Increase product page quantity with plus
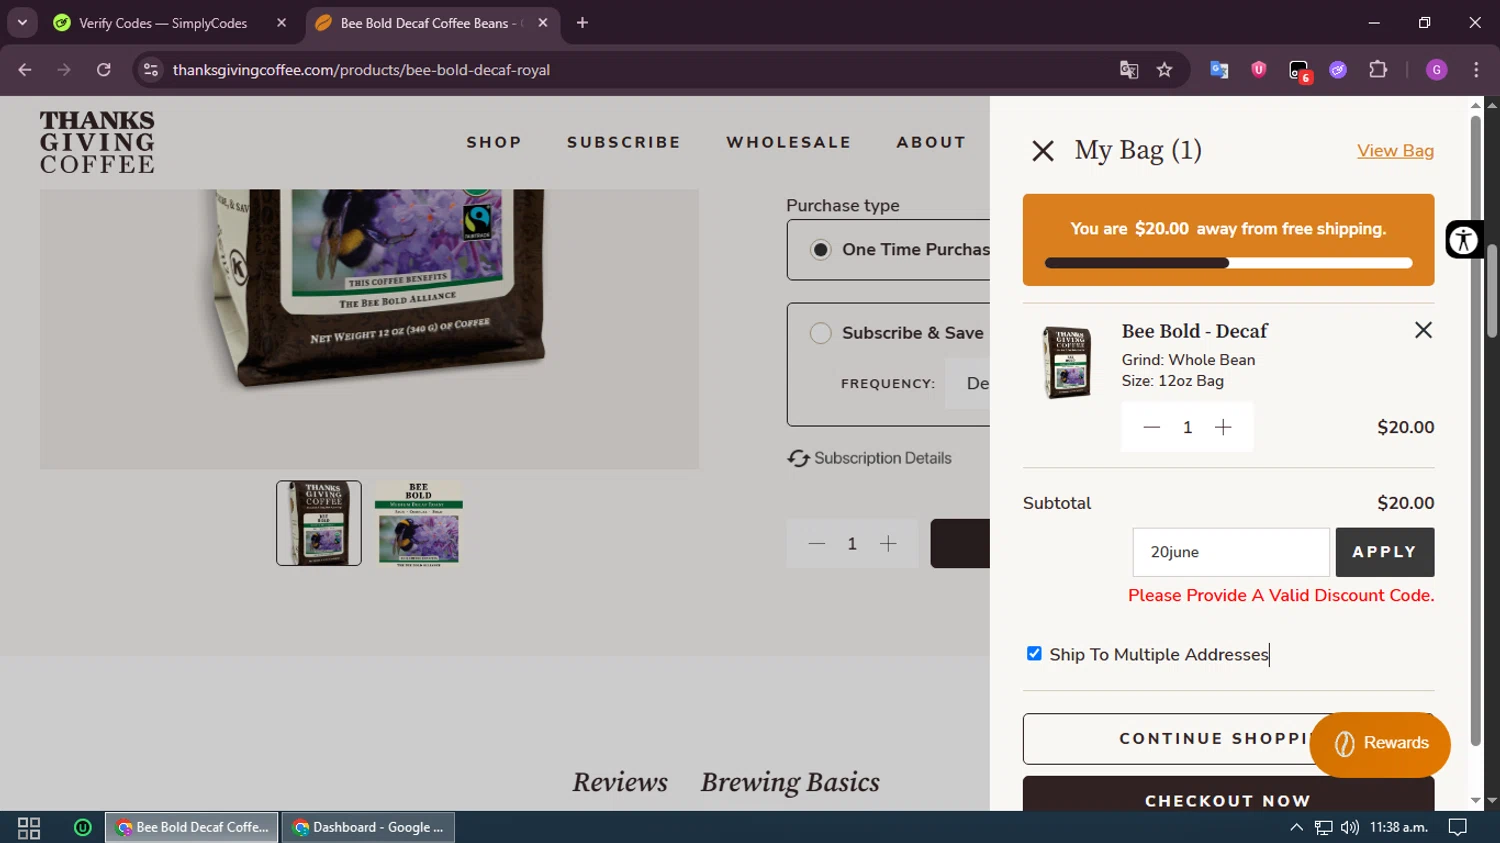 (x=888, y=544)
